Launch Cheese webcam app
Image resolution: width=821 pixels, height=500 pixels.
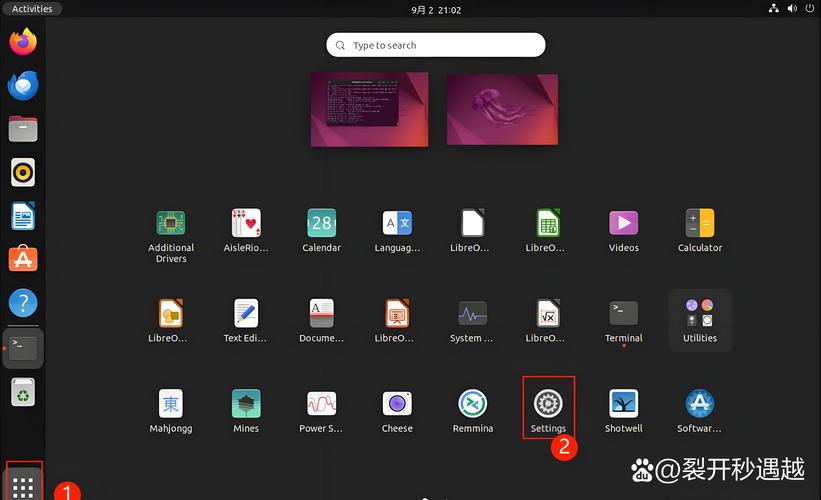click(x=397, y=411)
